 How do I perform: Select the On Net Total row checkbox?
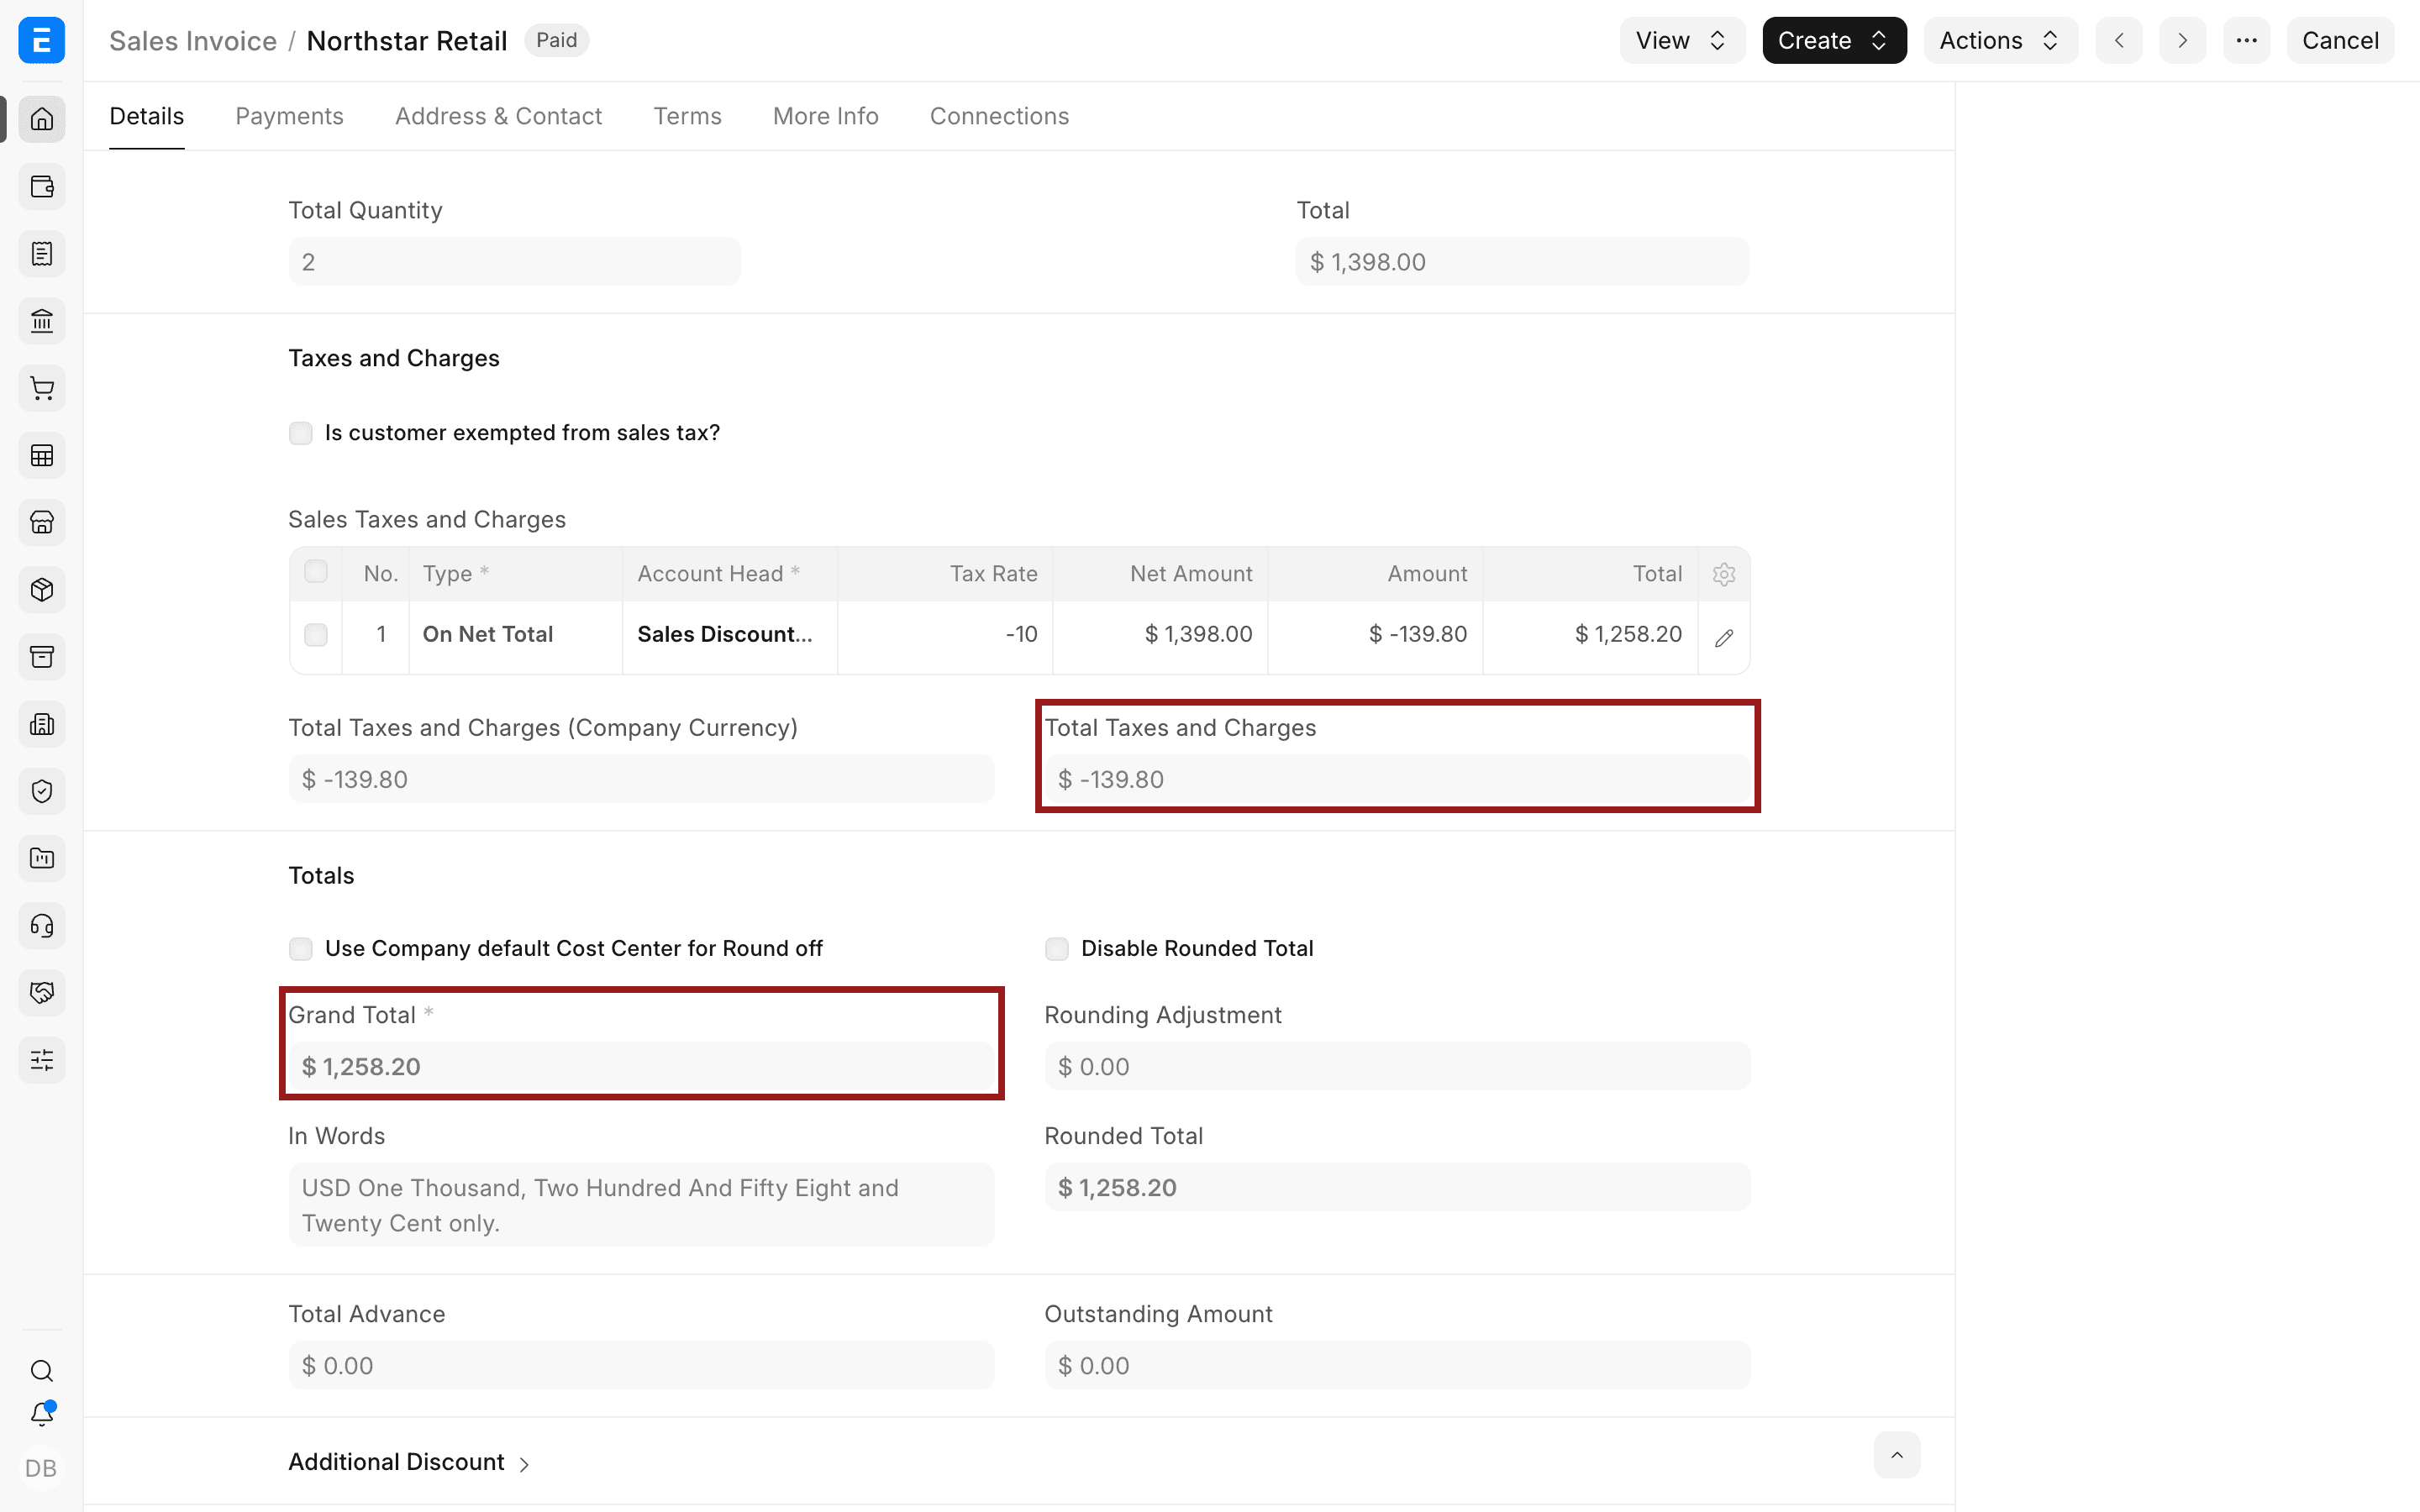click(x=316, y=635)
